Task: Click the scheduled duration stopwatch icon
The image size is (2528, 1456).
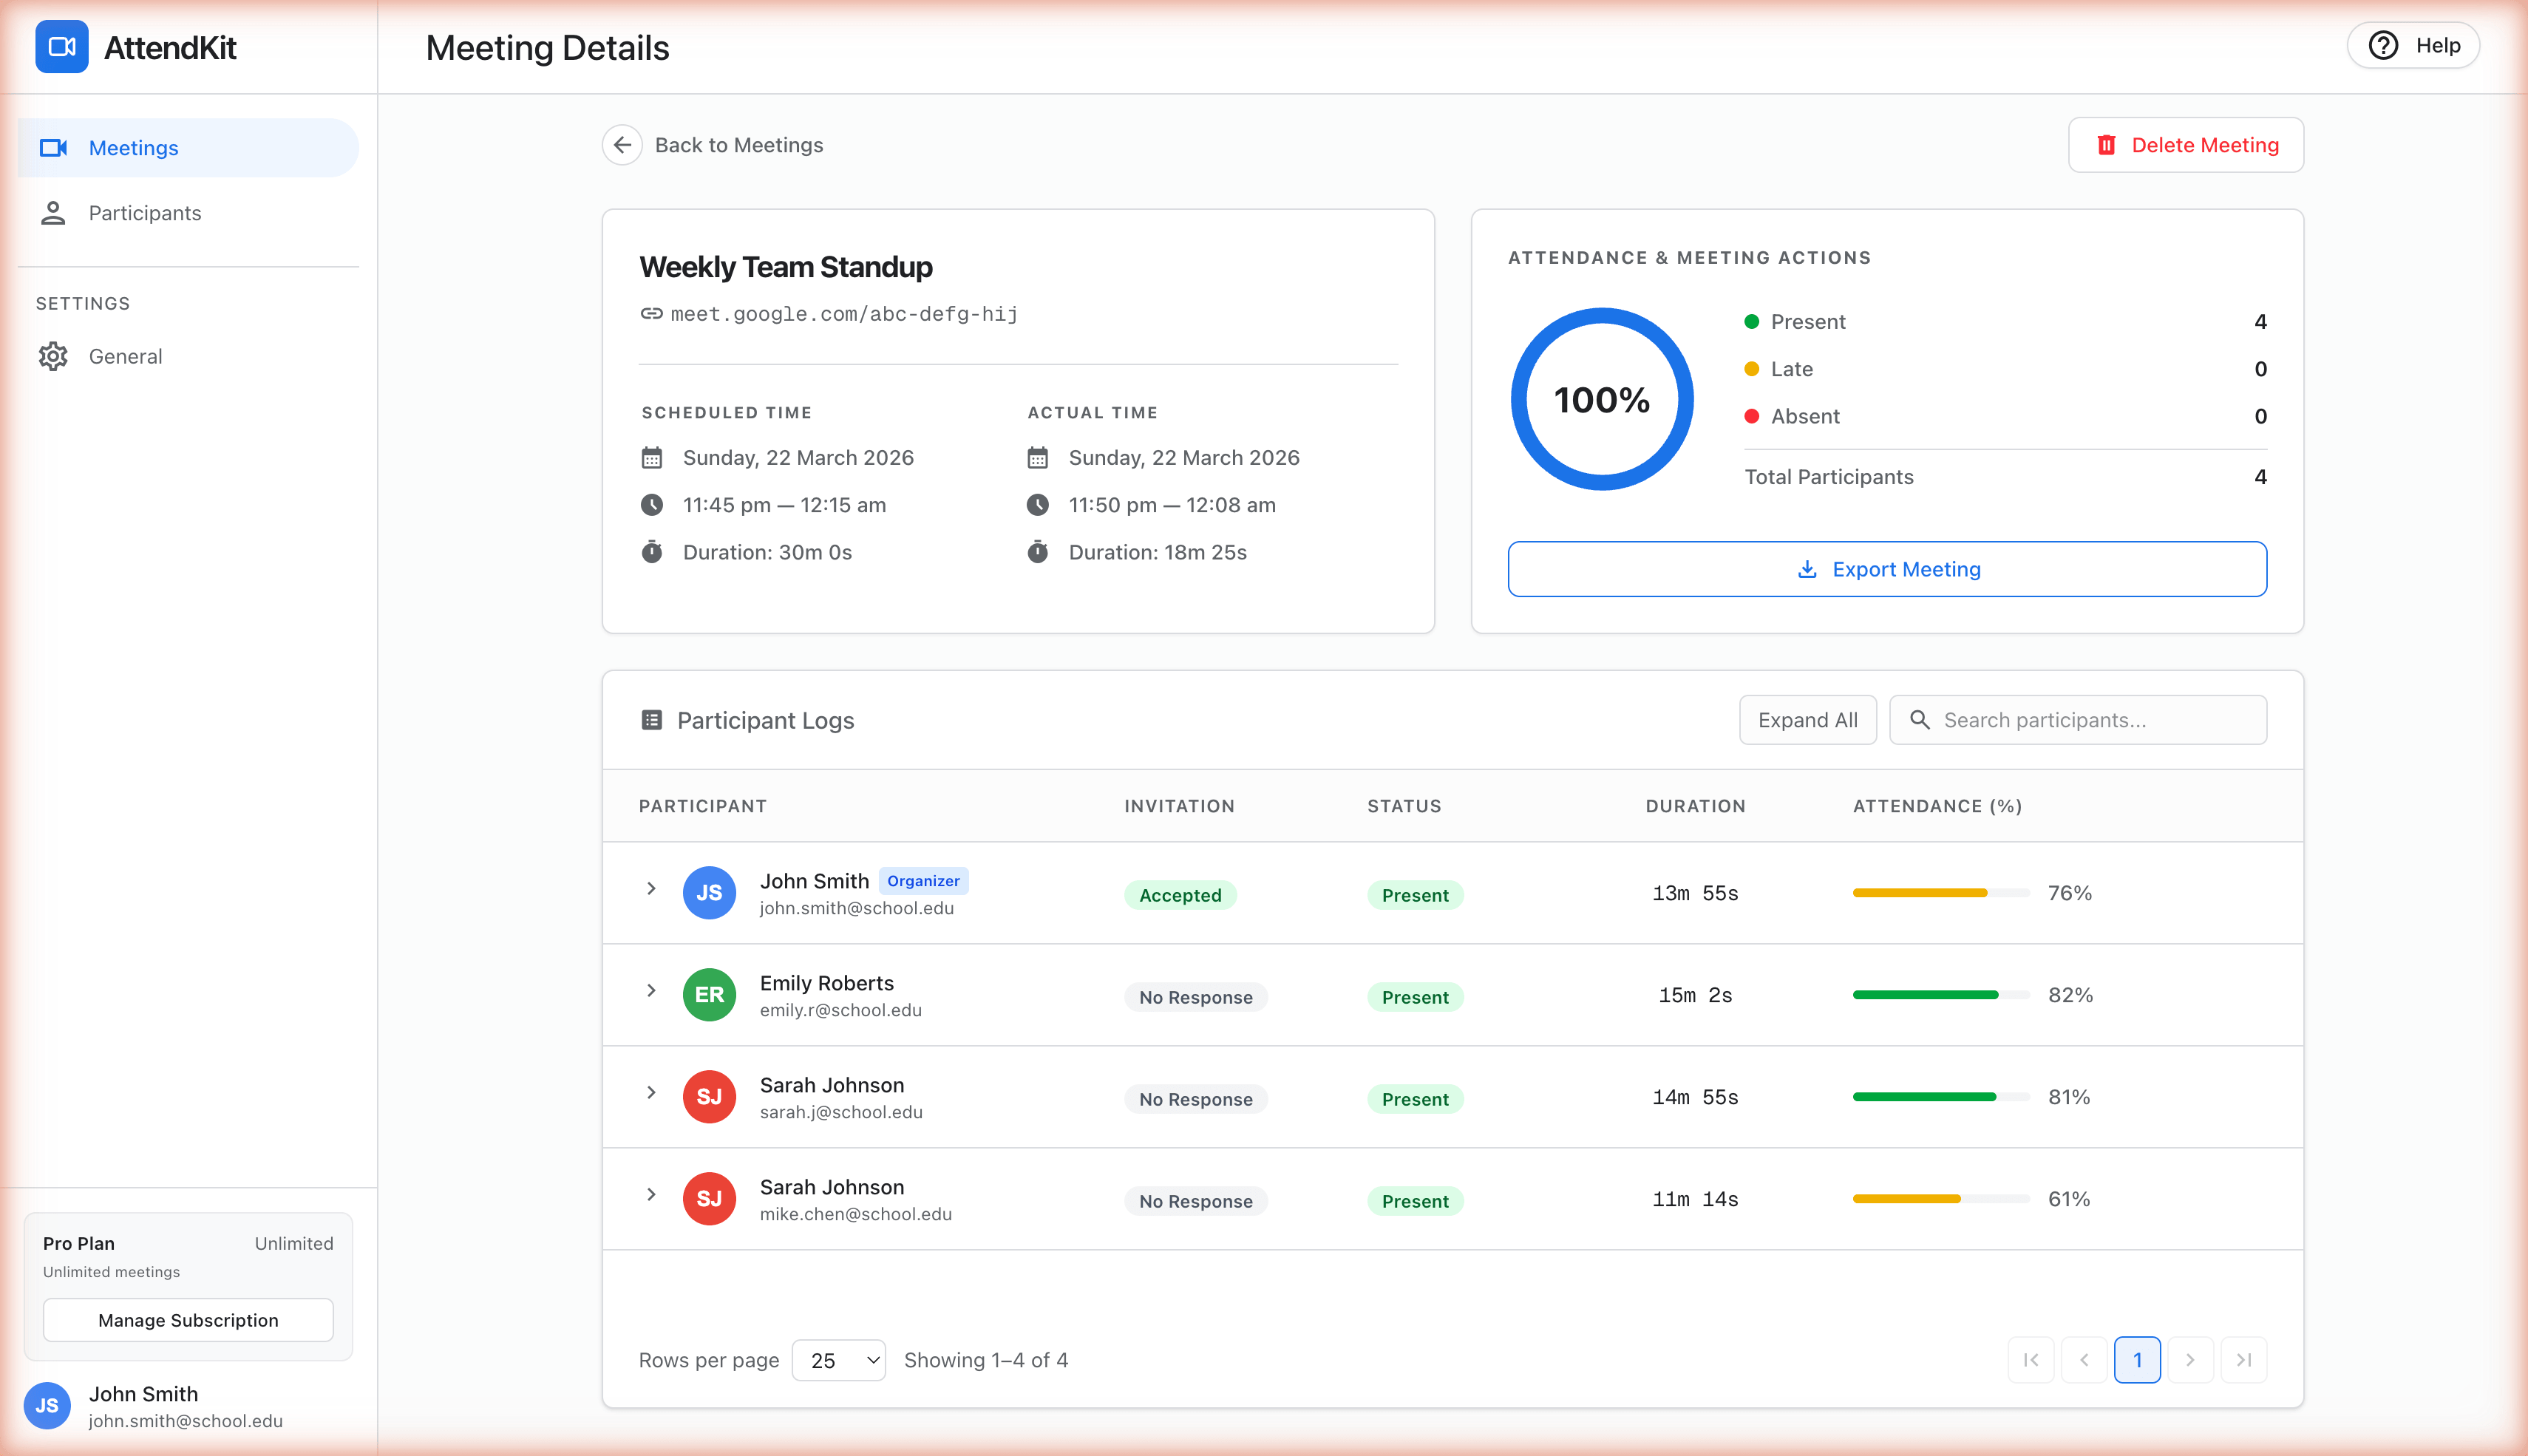Action: (652, 552)
